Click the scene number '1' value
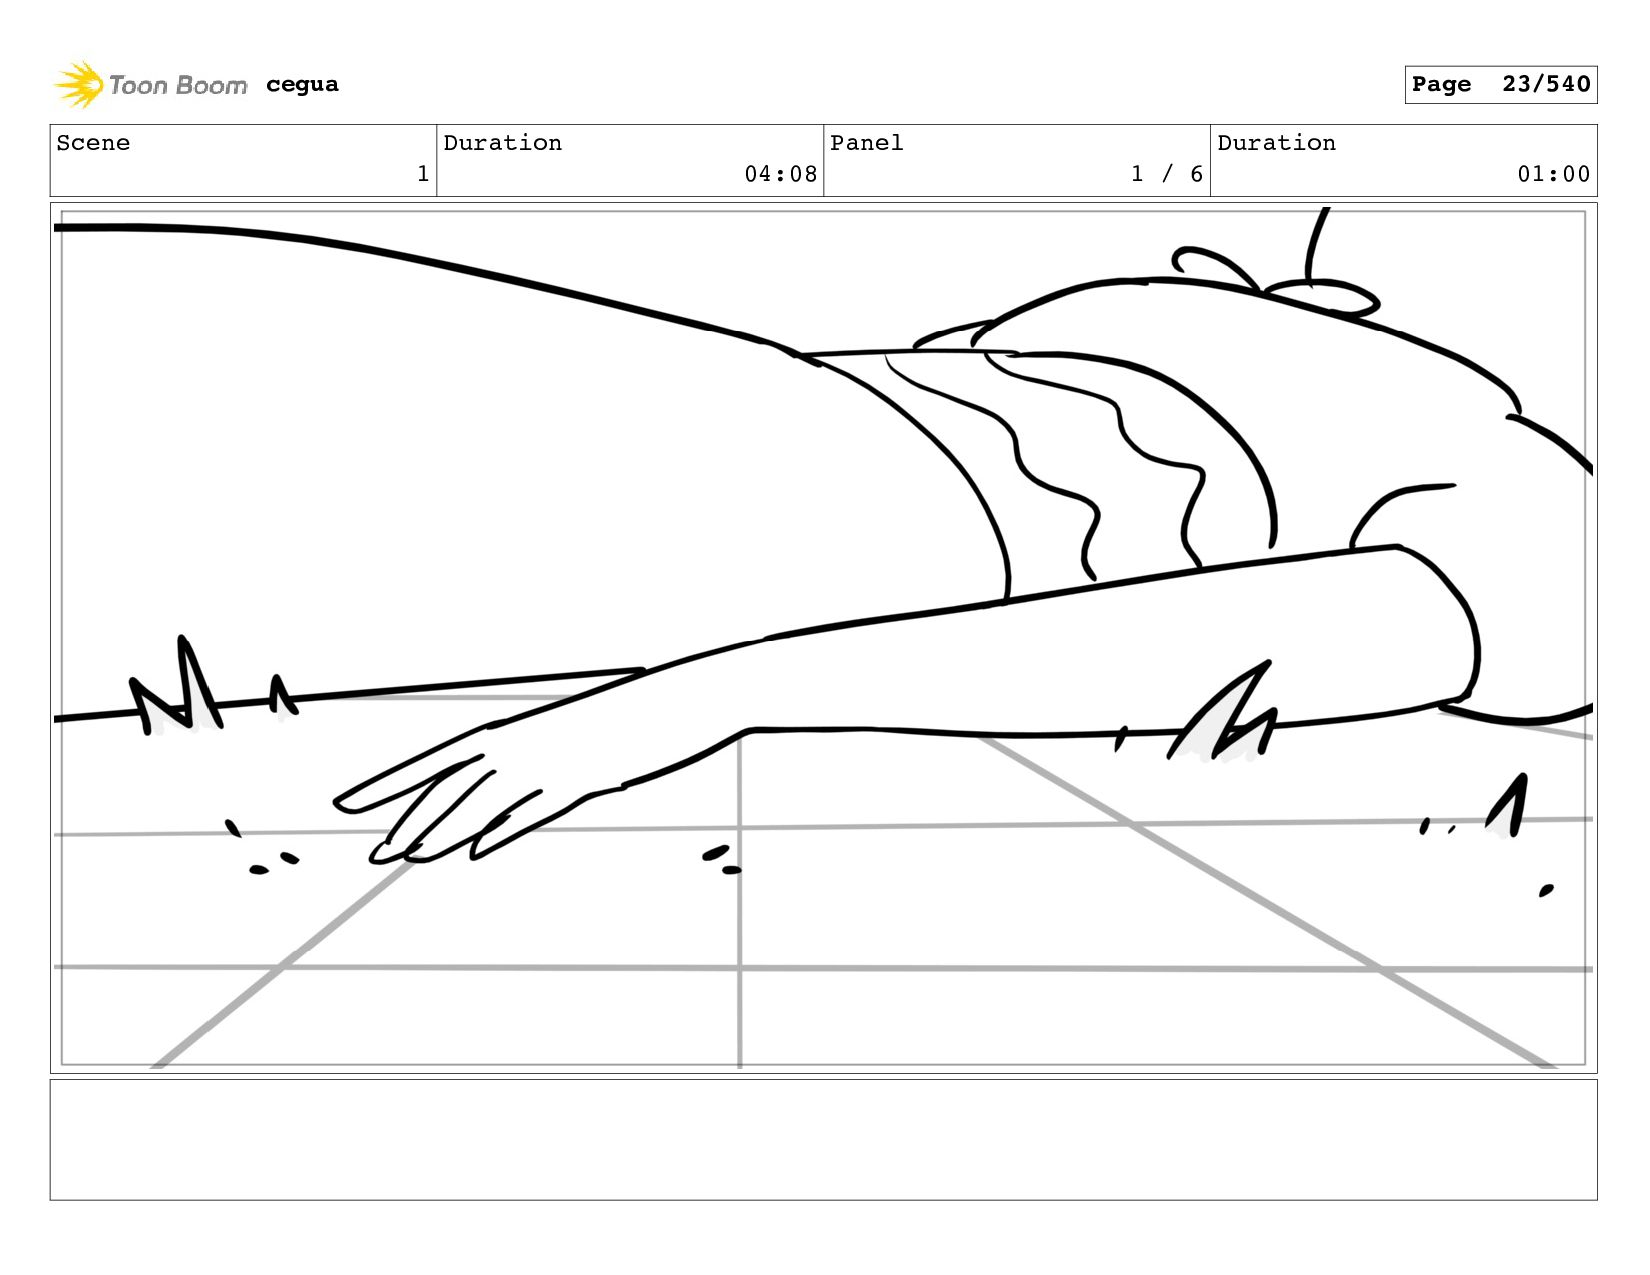This screenshot has width=1650, height=1275. 423,174
